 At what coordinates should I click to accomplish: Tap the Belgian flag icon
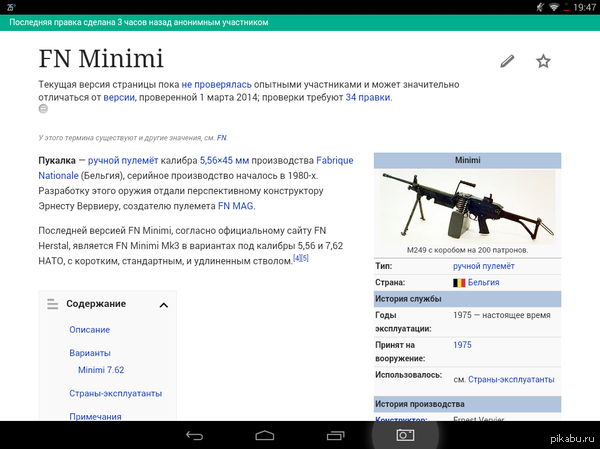(459, 283)
